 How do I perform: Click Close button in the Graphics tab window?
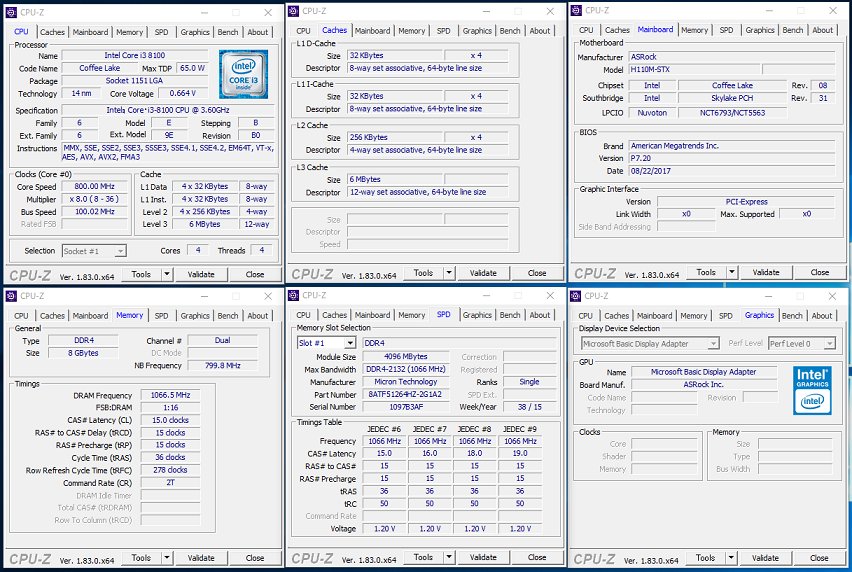click(x=819, y=558)
